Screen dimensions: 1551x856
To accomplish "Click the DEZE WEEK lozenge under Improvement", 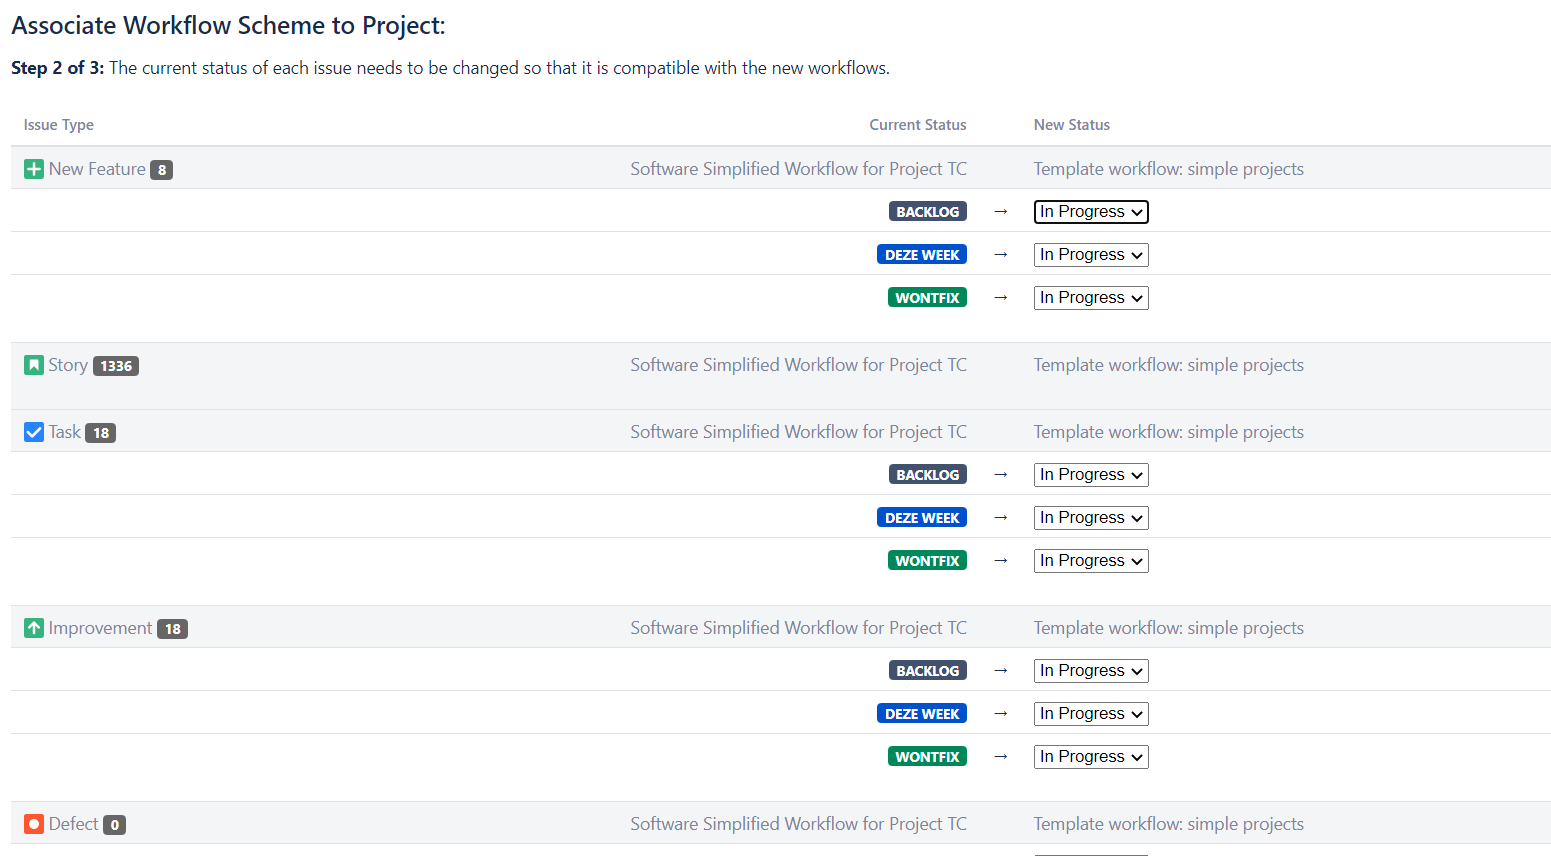I will [x=922, y=714].
